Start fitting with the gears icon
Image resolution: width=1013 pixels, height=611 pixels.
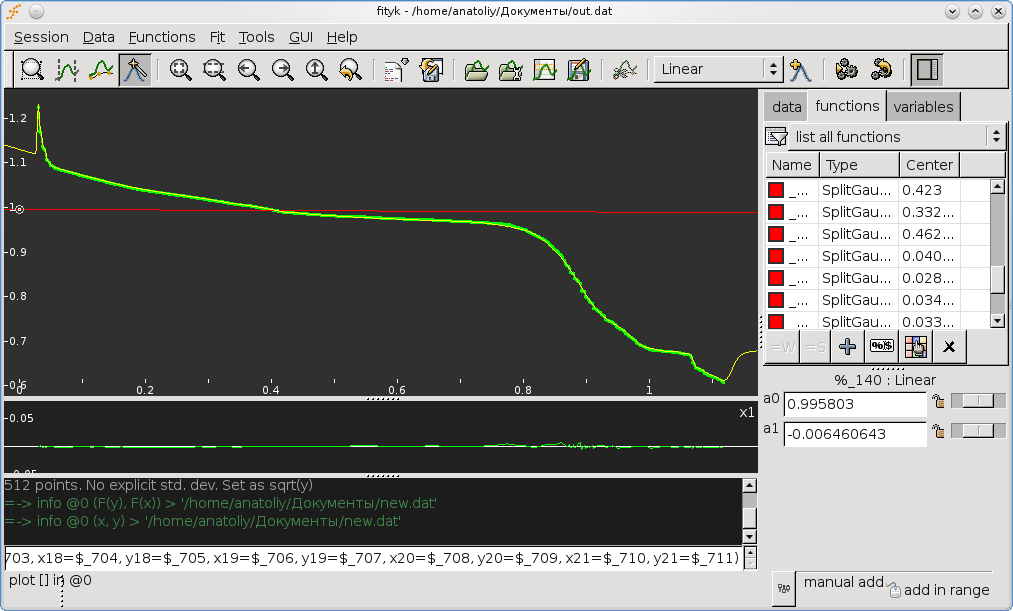pos(846,69)
